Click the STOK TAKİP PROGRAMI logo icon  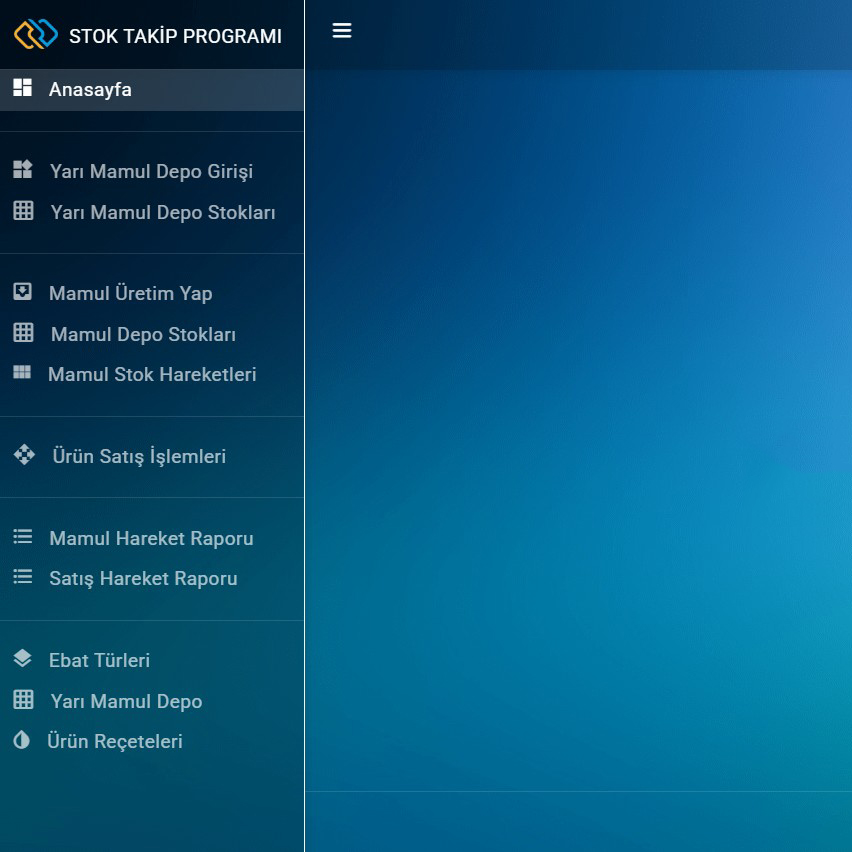(36, 34)
